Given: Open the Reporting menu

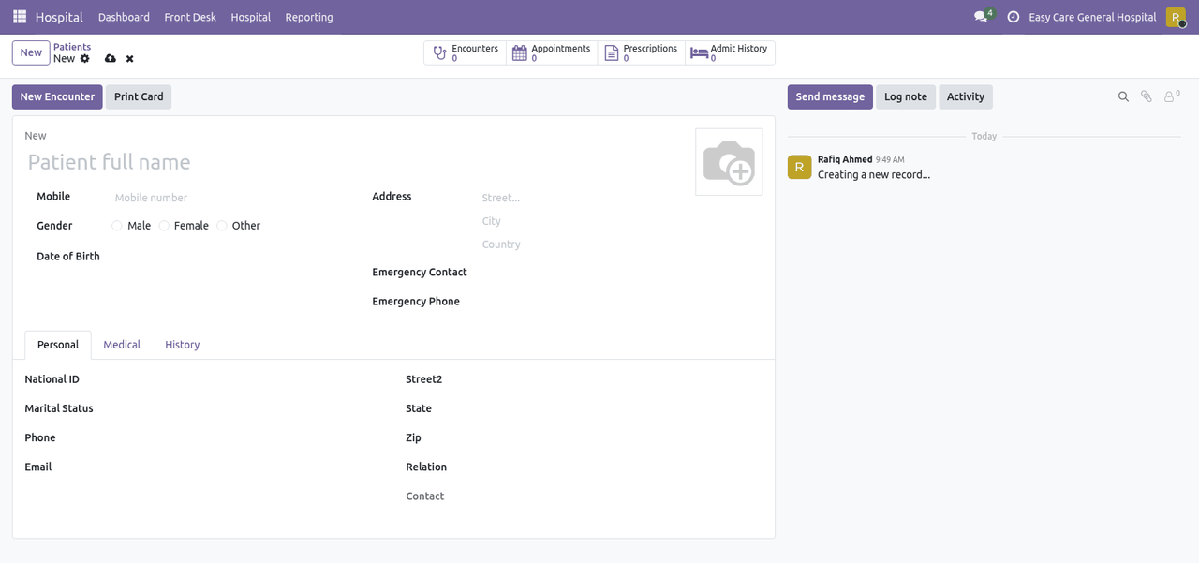Looking at the screenshot, I should 310,17.
